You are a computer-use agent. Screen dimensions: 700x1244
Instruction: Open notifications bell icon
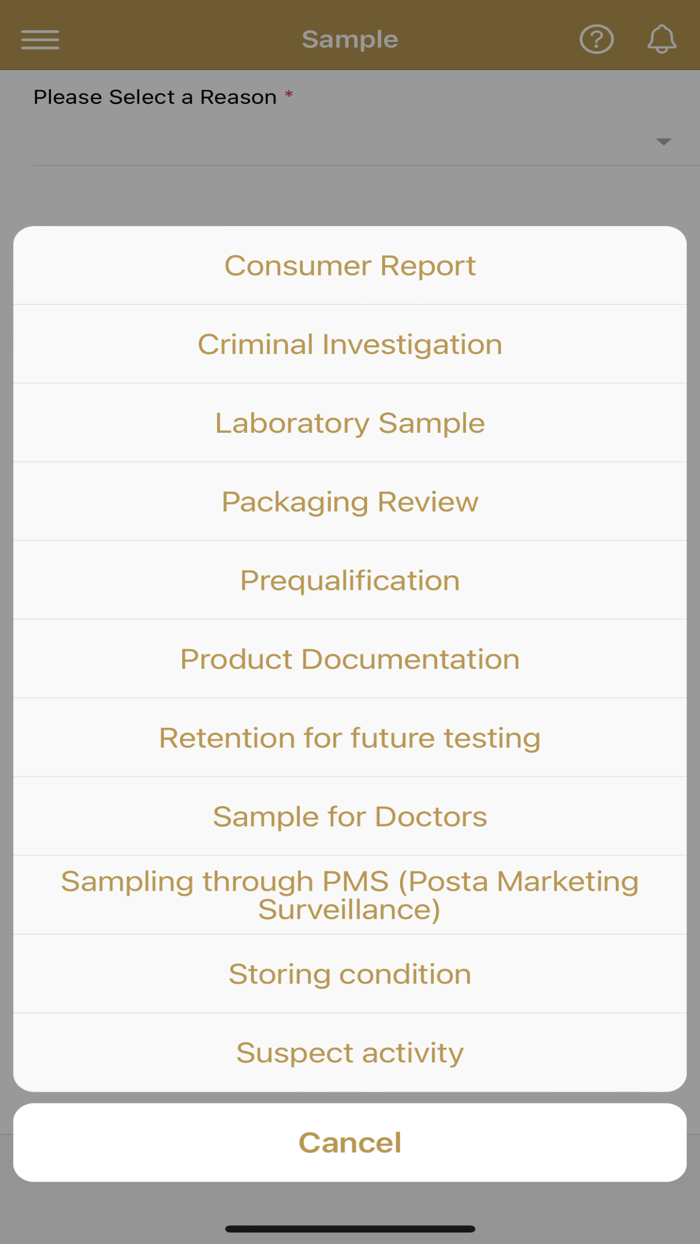click(x=661, y=39)
